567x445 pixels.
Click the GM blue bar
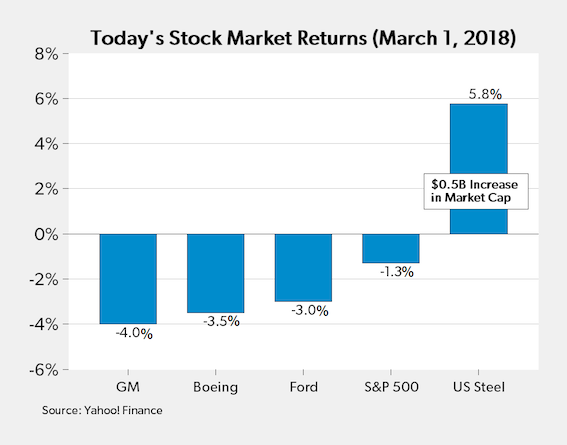128,279
